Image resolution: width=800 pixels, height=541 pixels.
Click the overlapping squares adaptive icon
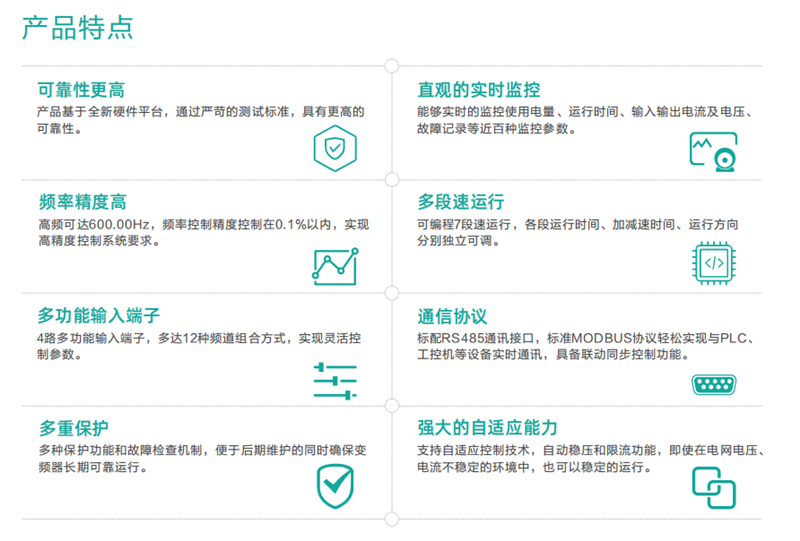pos(713,485)
